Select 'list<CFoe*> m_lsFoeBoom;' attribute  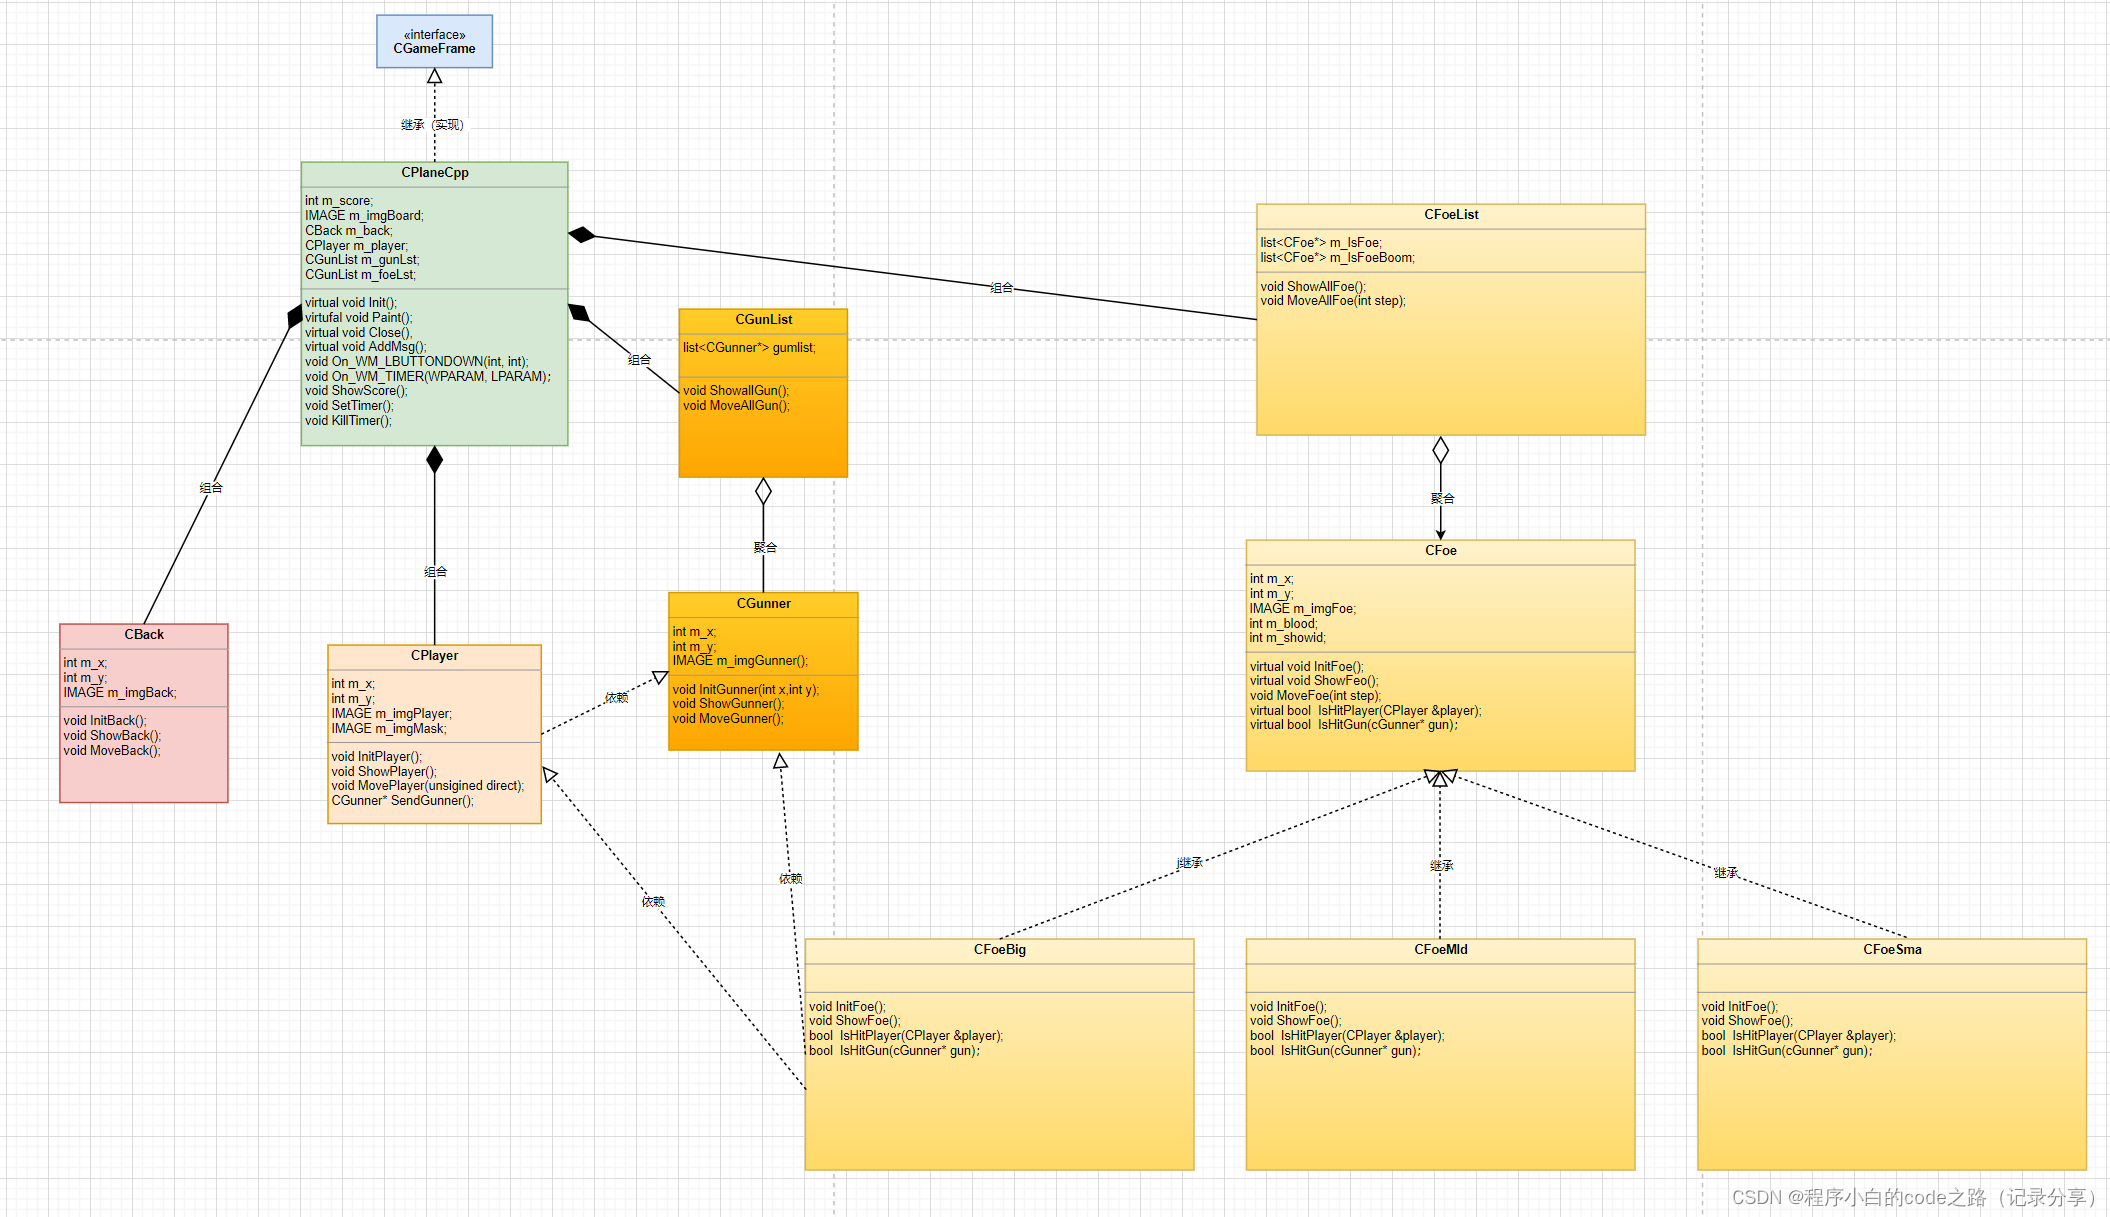pyautogui.click(x=1338, y=257)
